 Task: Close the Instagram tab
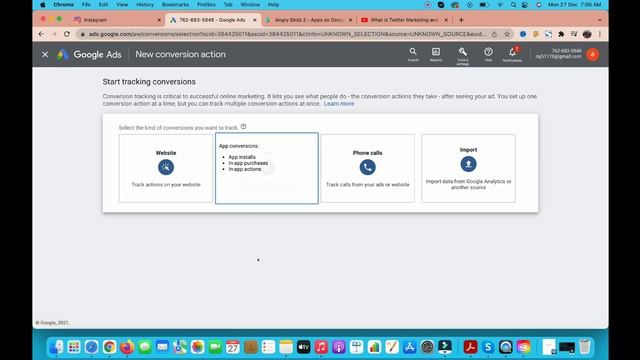coord(159,20)
